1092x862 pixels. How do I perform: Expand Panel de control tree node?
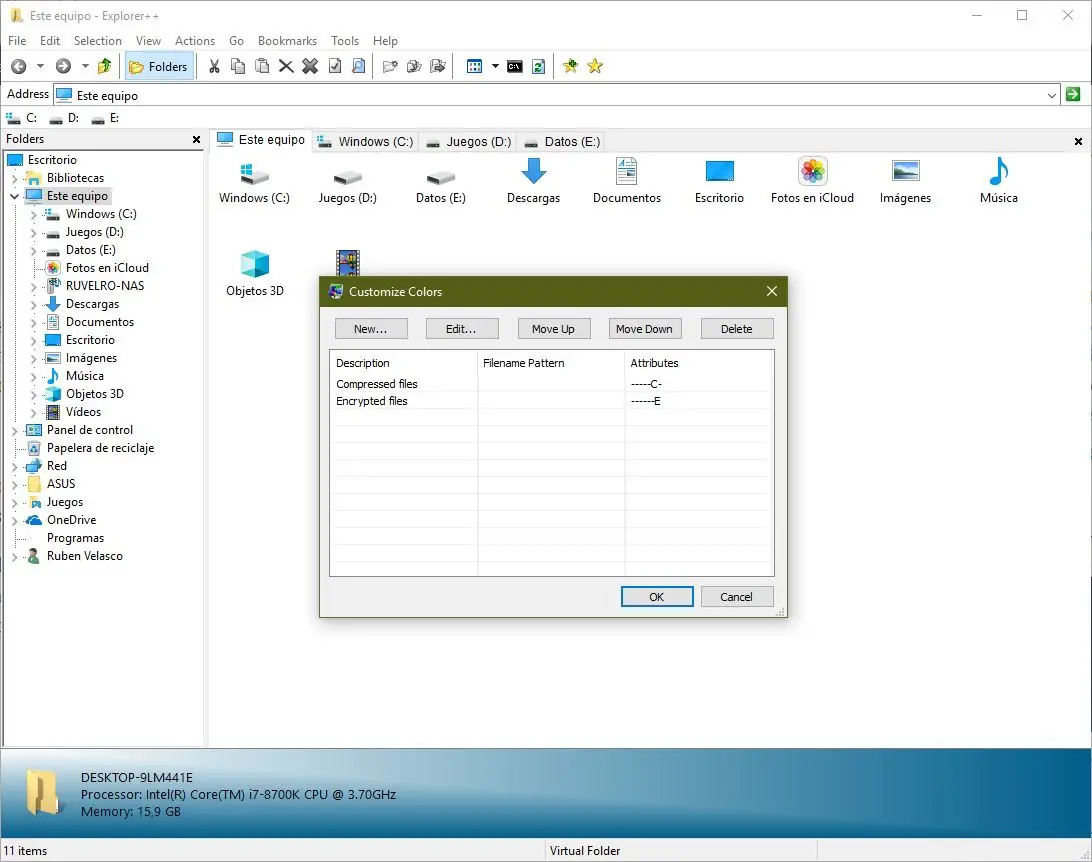coord(15,430)
